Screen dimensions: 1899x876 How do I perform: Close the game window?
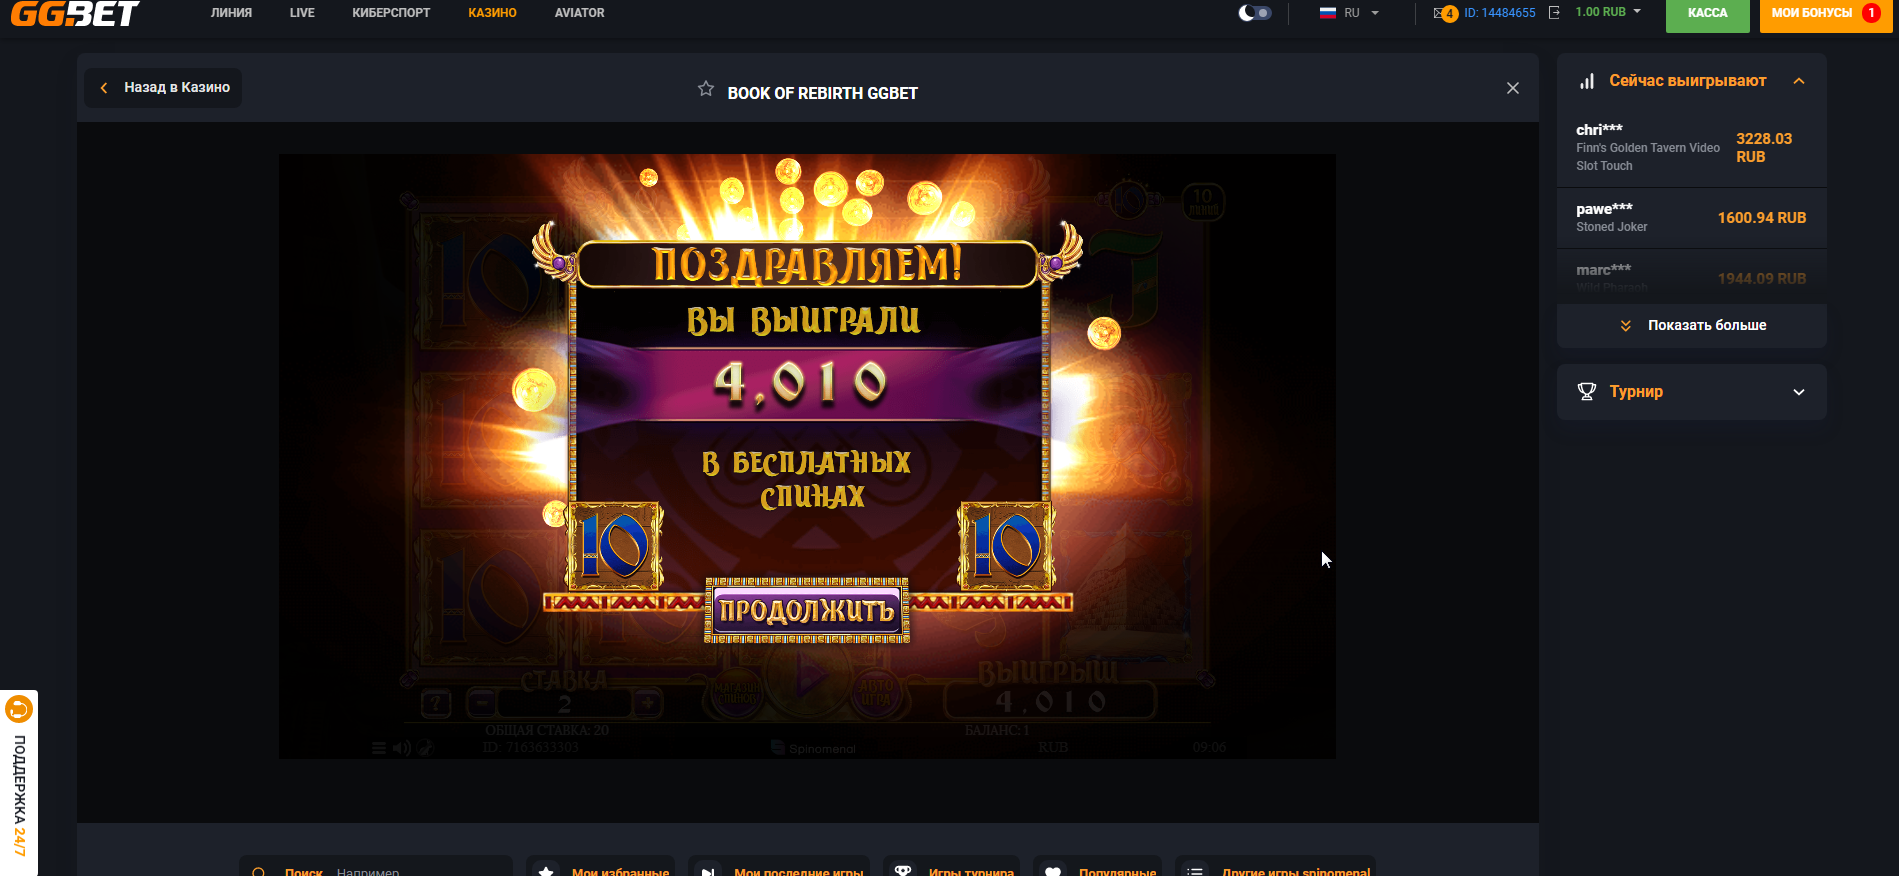(1513, 88)
